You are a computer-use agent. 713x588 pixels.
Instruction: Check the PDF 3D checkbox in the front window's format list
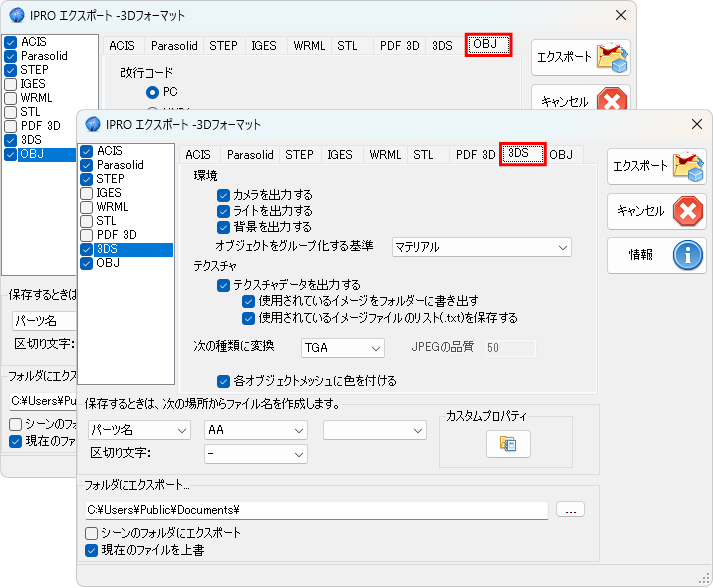pyautogui.click(x=86, y=236)
